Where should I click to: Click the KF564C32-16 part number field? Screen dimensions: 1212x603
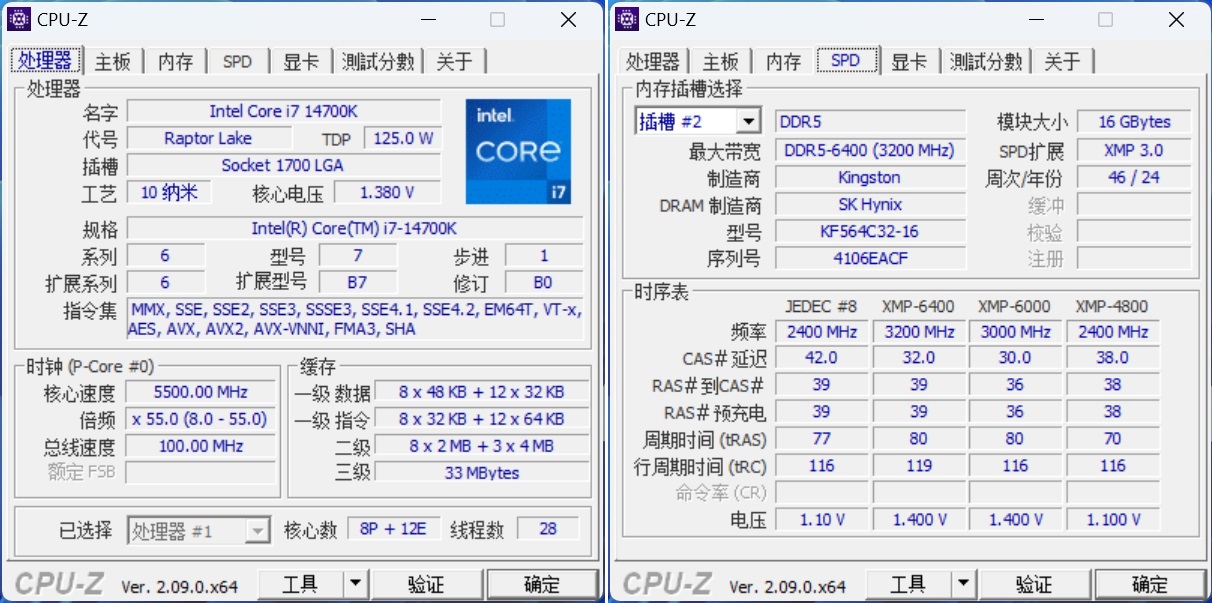pyautogui.click(x=870, y=231)
